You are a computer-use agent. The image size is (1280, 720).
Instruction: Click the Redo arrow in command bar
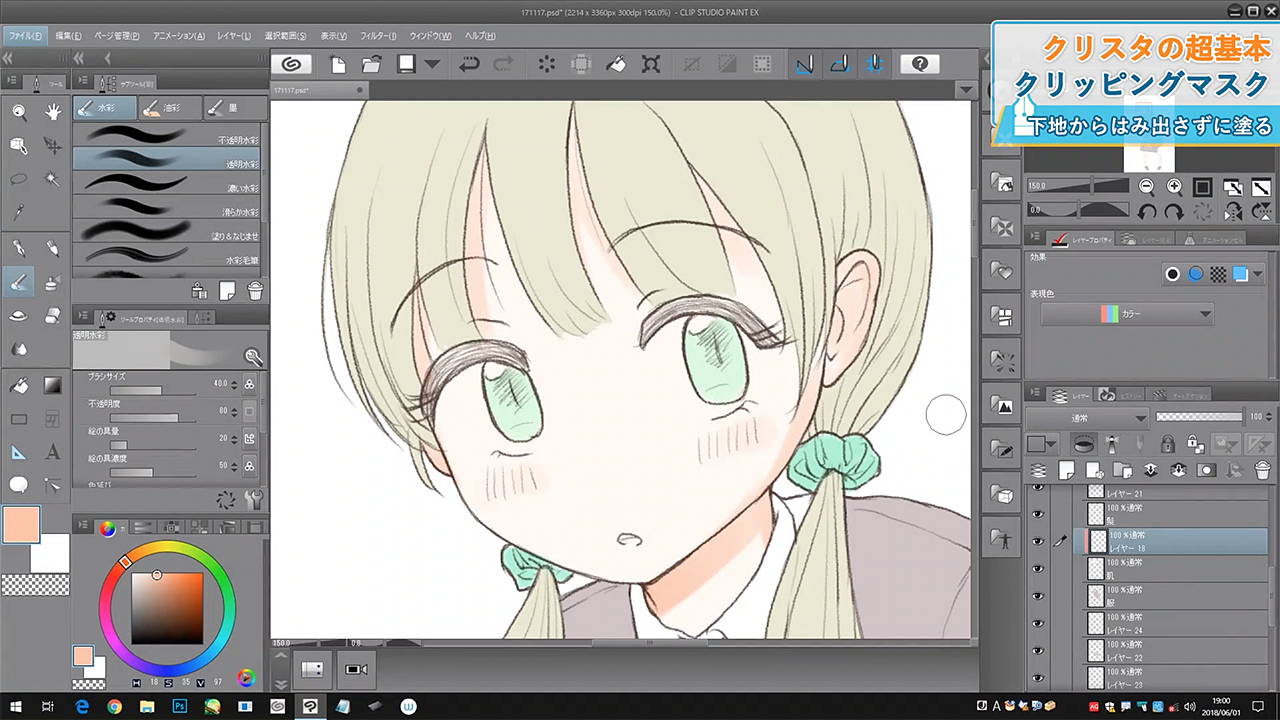(x=503, y=64)
